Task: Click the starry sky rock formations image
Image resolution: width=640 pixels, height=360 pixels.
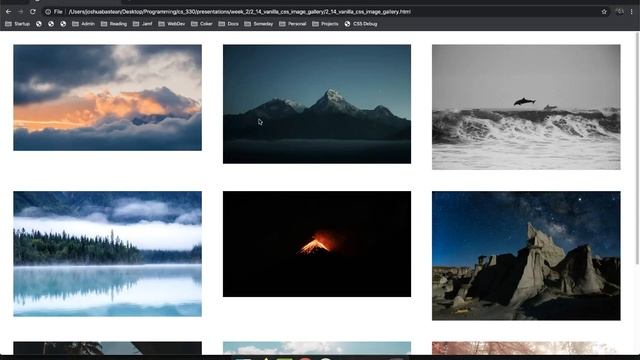Action: pyautogui.click(x=526, y=256)
